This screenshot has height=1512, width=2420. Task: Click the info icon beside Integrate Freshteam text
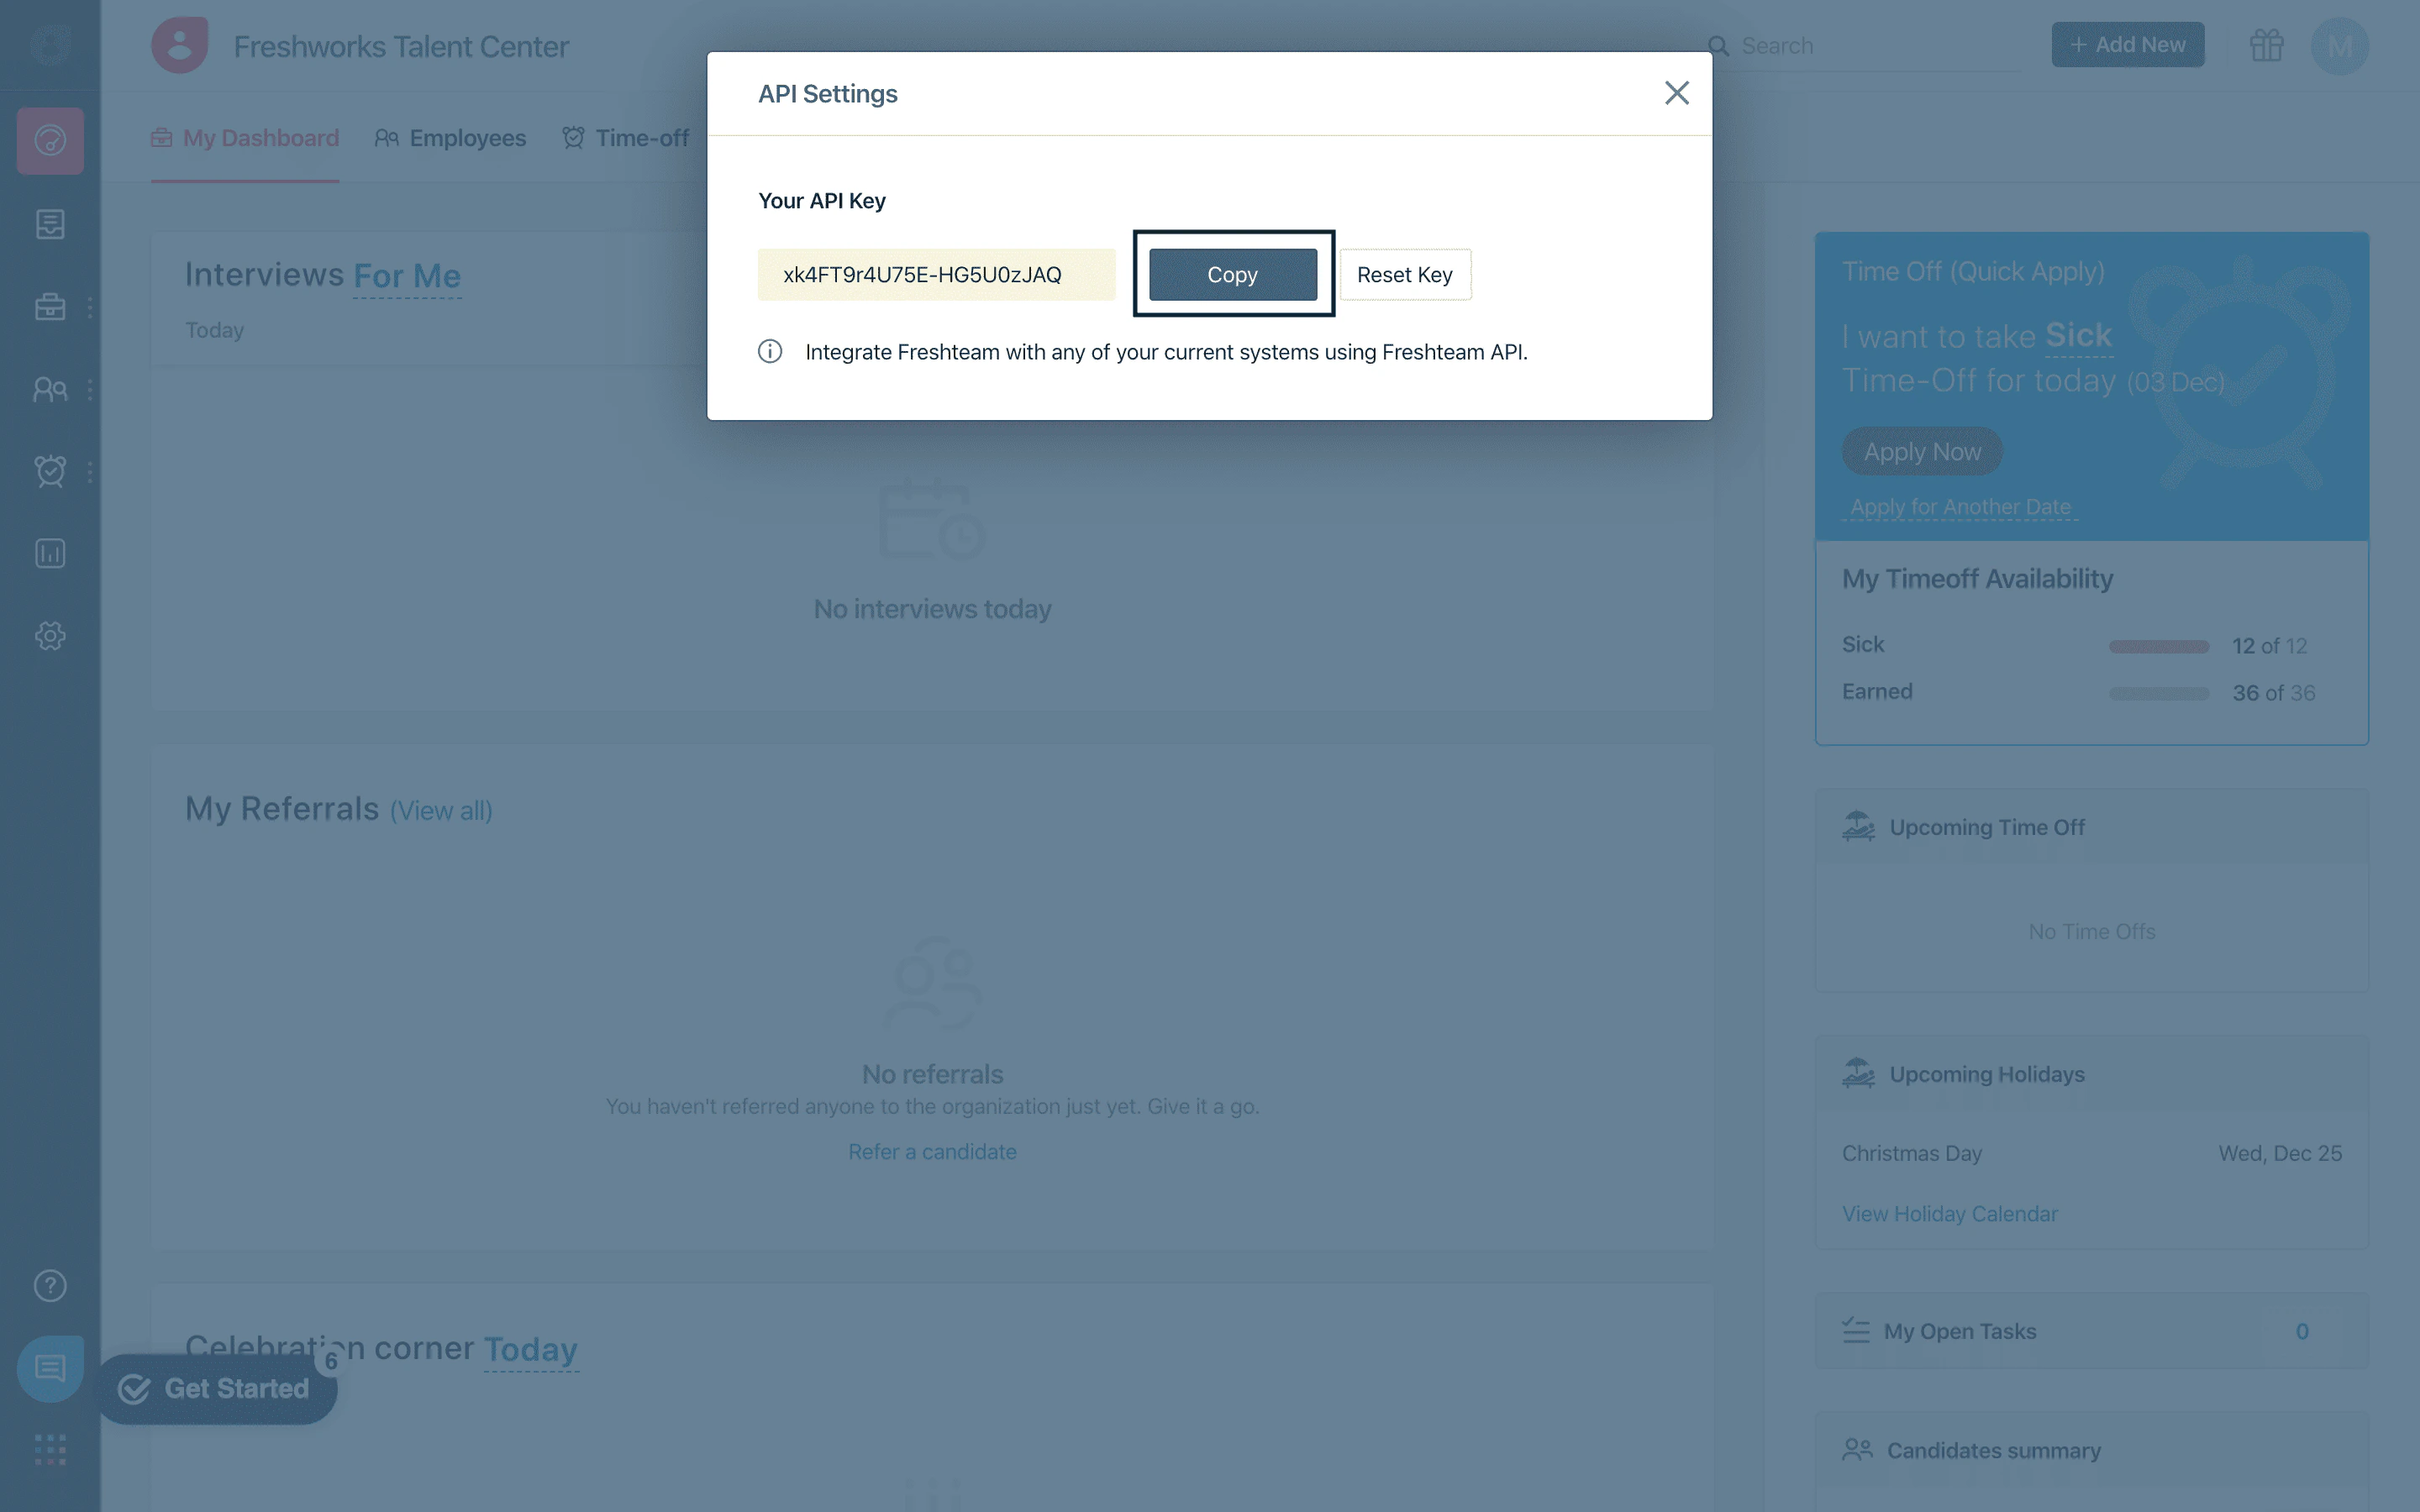coord(769,352)
